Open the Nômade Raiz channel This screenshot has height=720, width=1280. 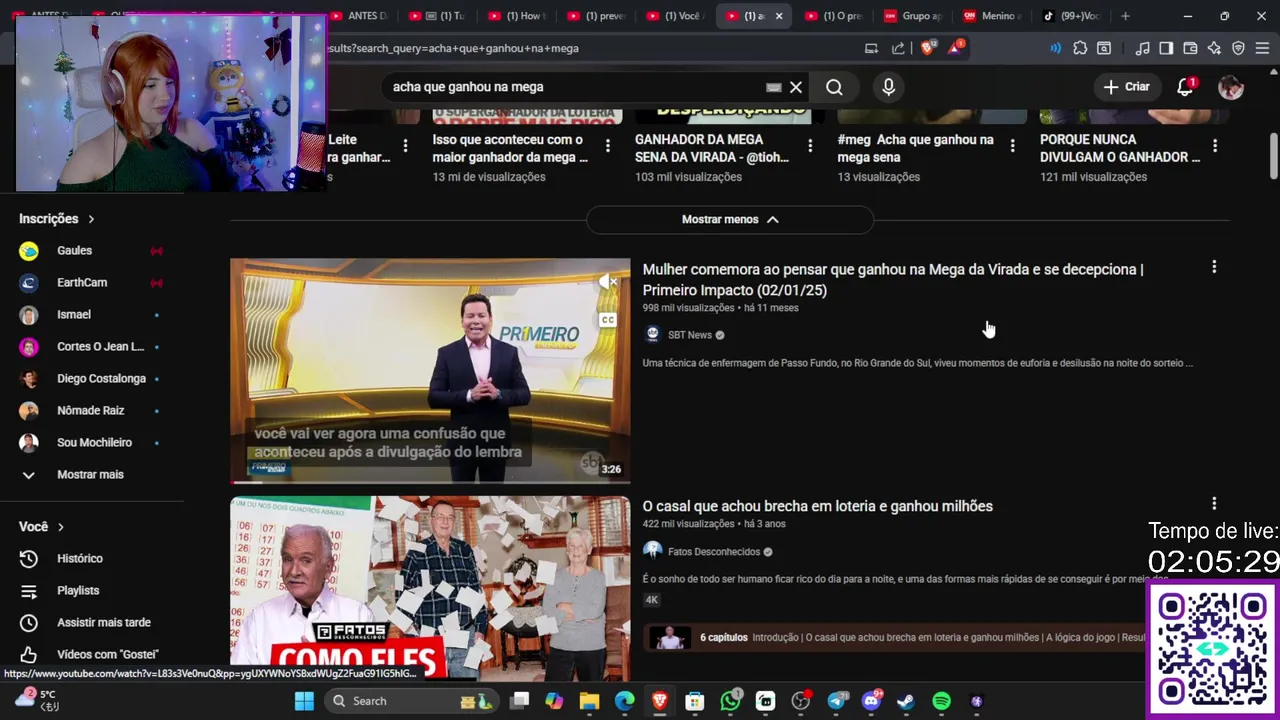91,410
